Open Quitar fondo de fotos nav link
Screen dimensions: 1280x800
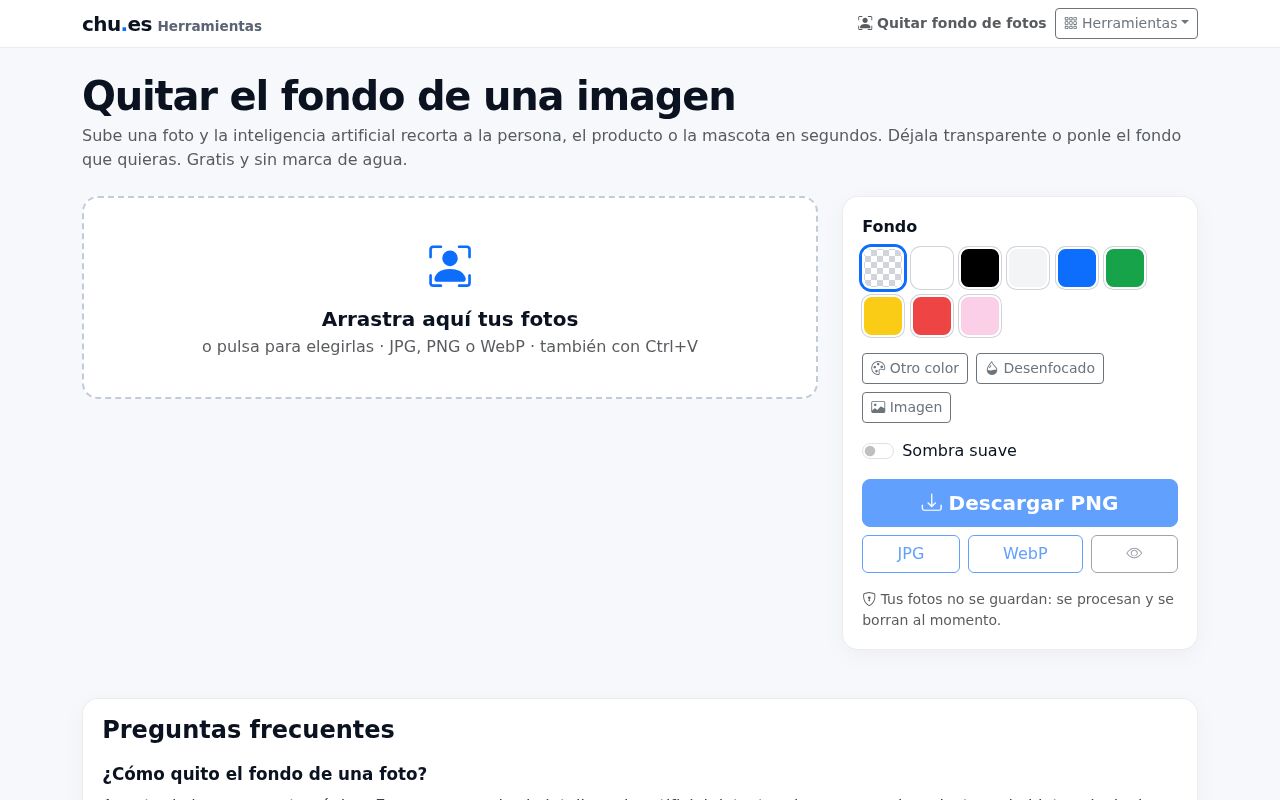[x=952, y=23]
